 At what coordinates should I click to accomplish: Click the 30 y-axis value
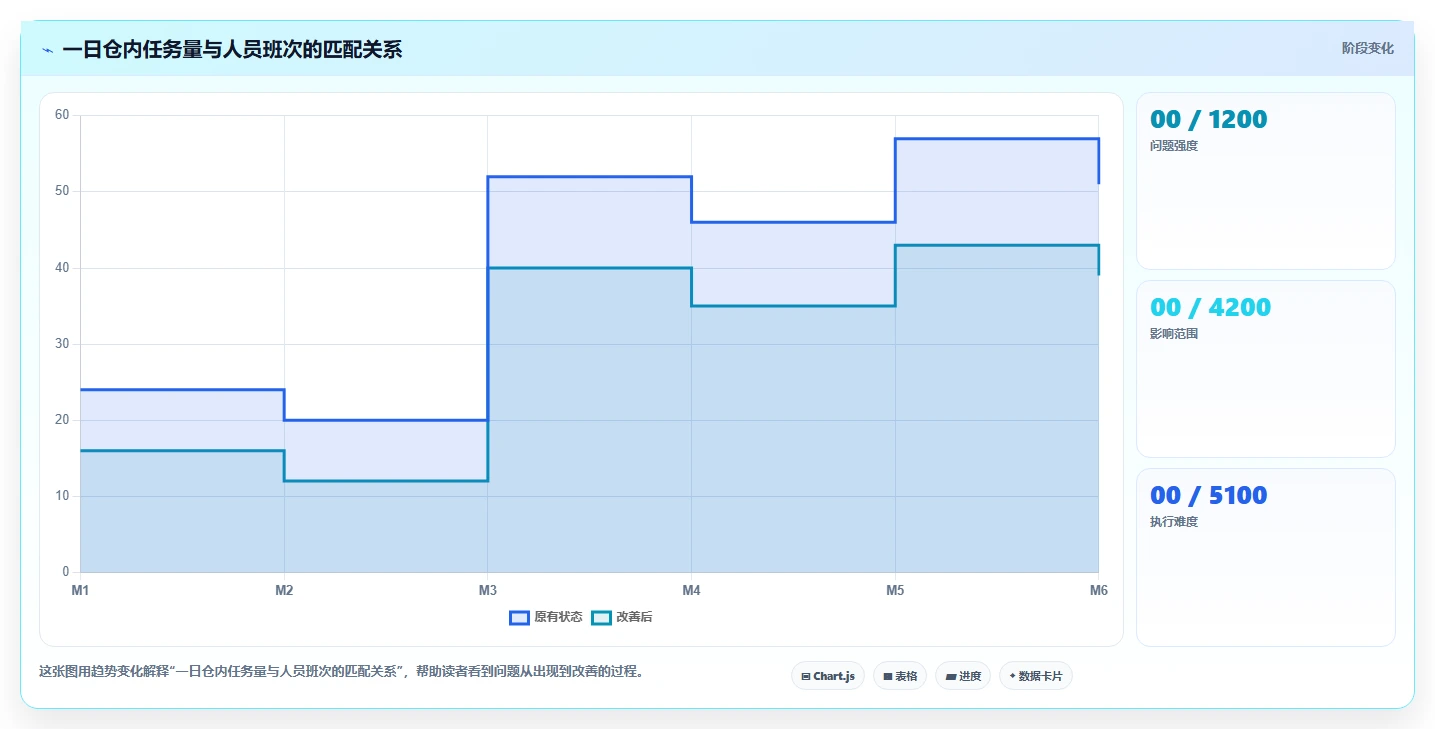click(62, 344)
